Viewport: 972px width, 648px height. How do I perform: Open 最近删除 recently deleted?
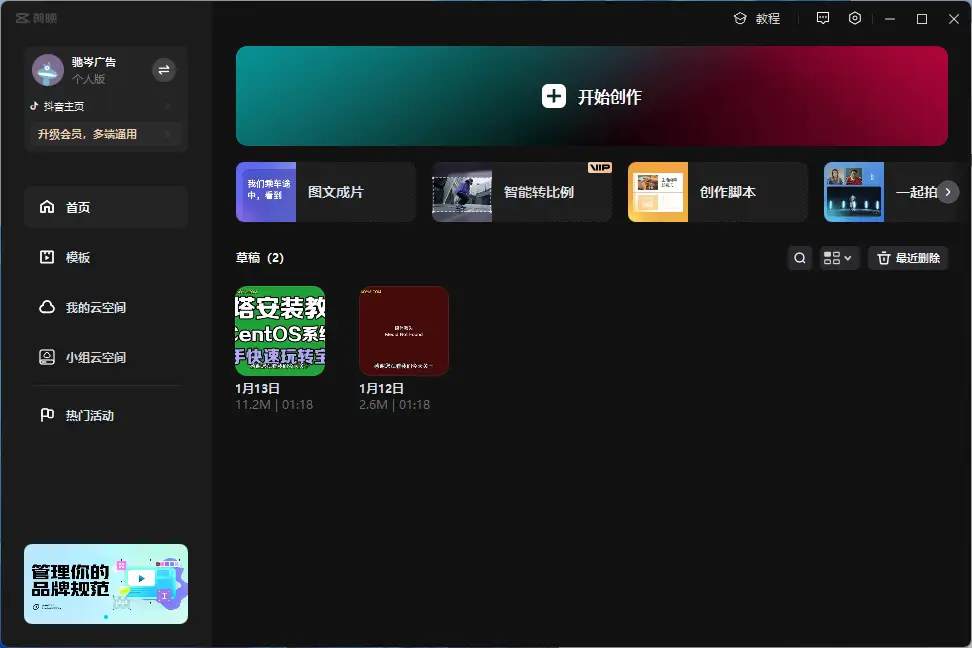click(908, 258)
